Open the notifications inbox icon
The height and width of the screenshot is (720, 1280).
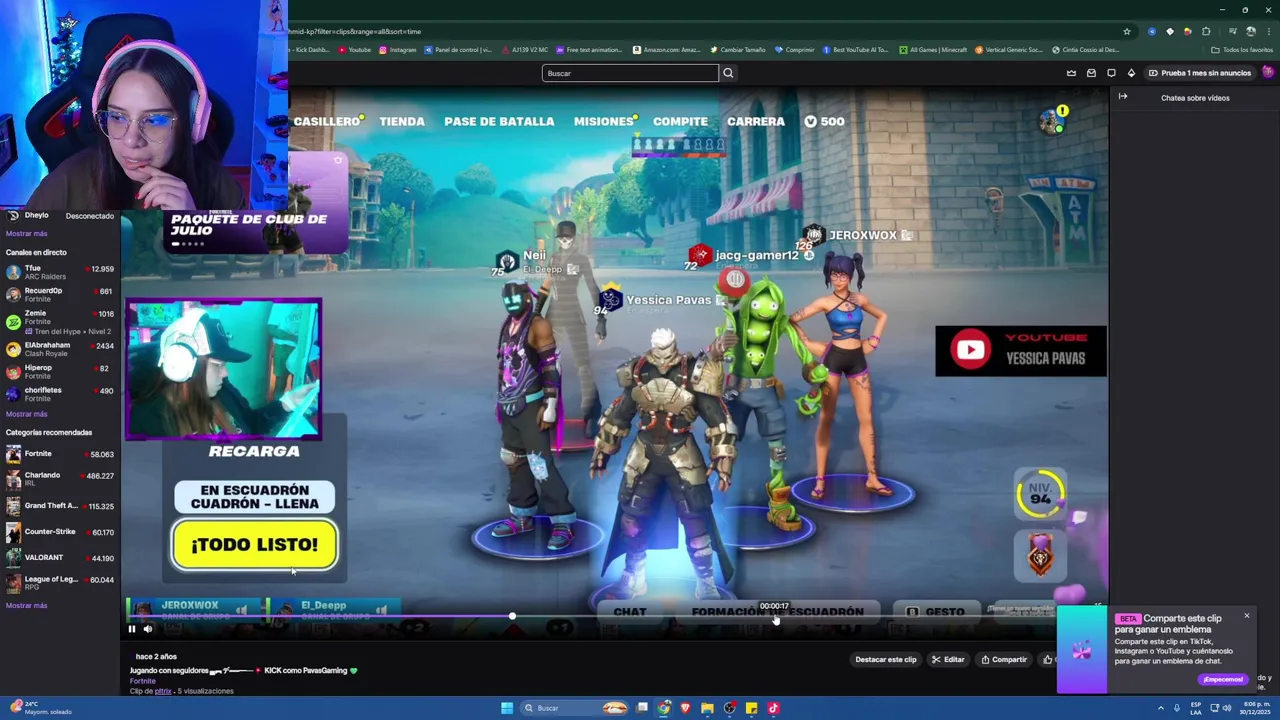tap(1091, 73)
